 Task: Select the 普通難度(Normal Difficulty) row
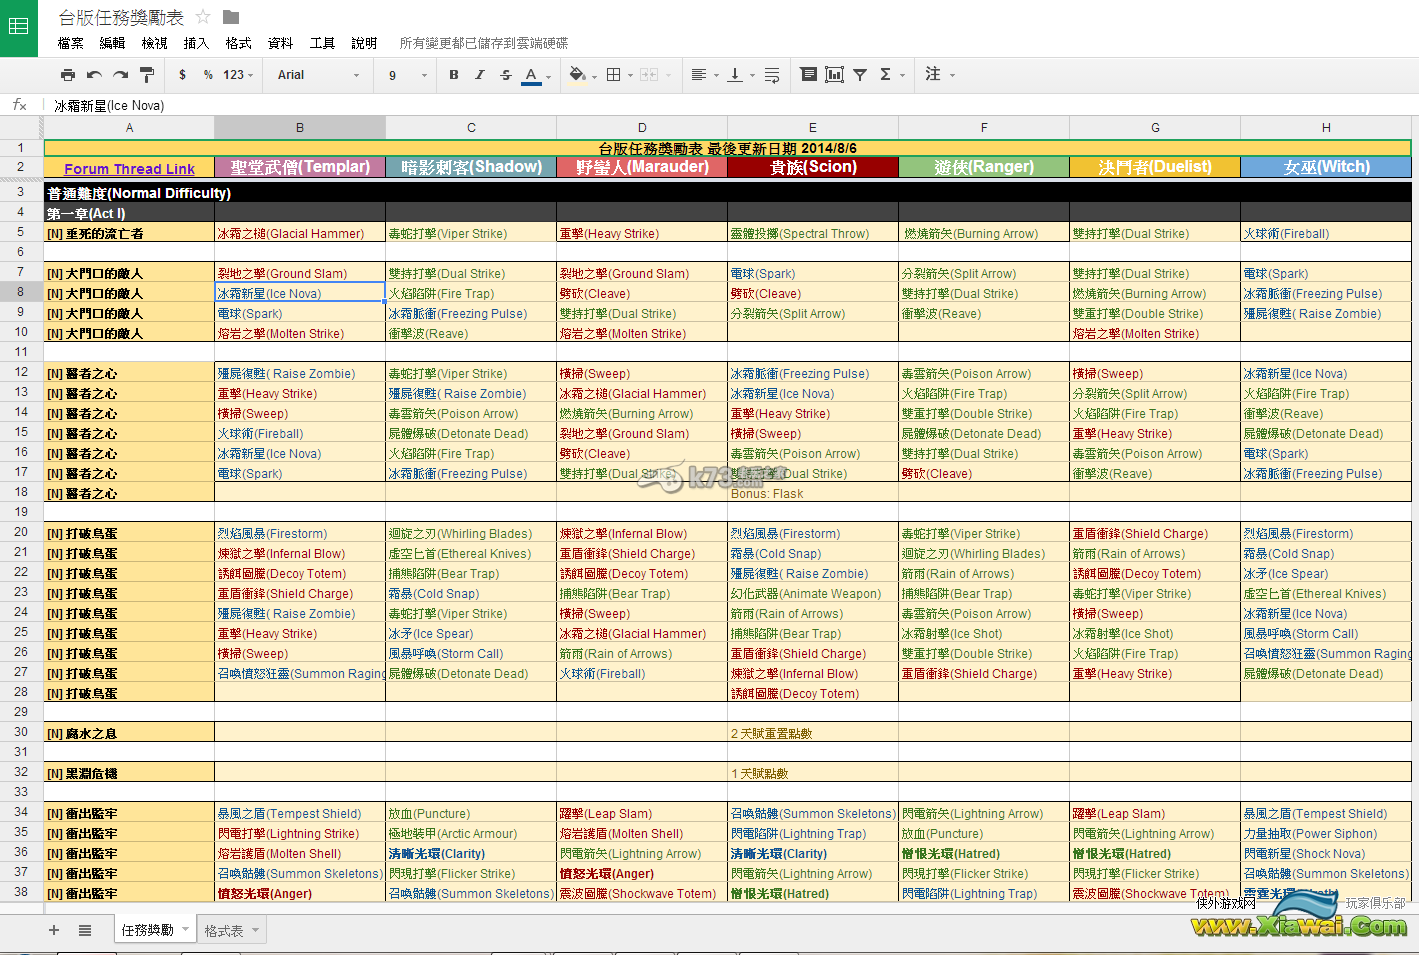coord(728,193)
